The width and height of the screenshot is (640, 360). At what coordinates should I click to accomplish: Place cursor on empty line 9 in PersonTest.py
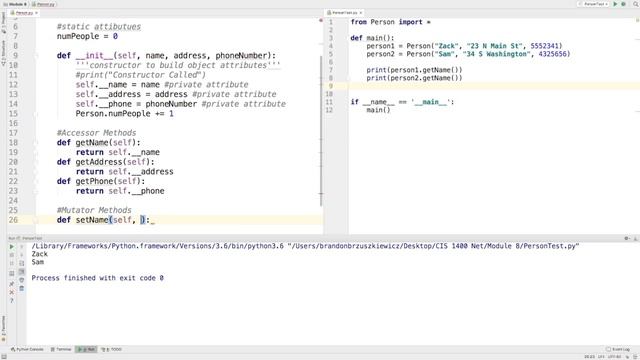pos(494,86)
